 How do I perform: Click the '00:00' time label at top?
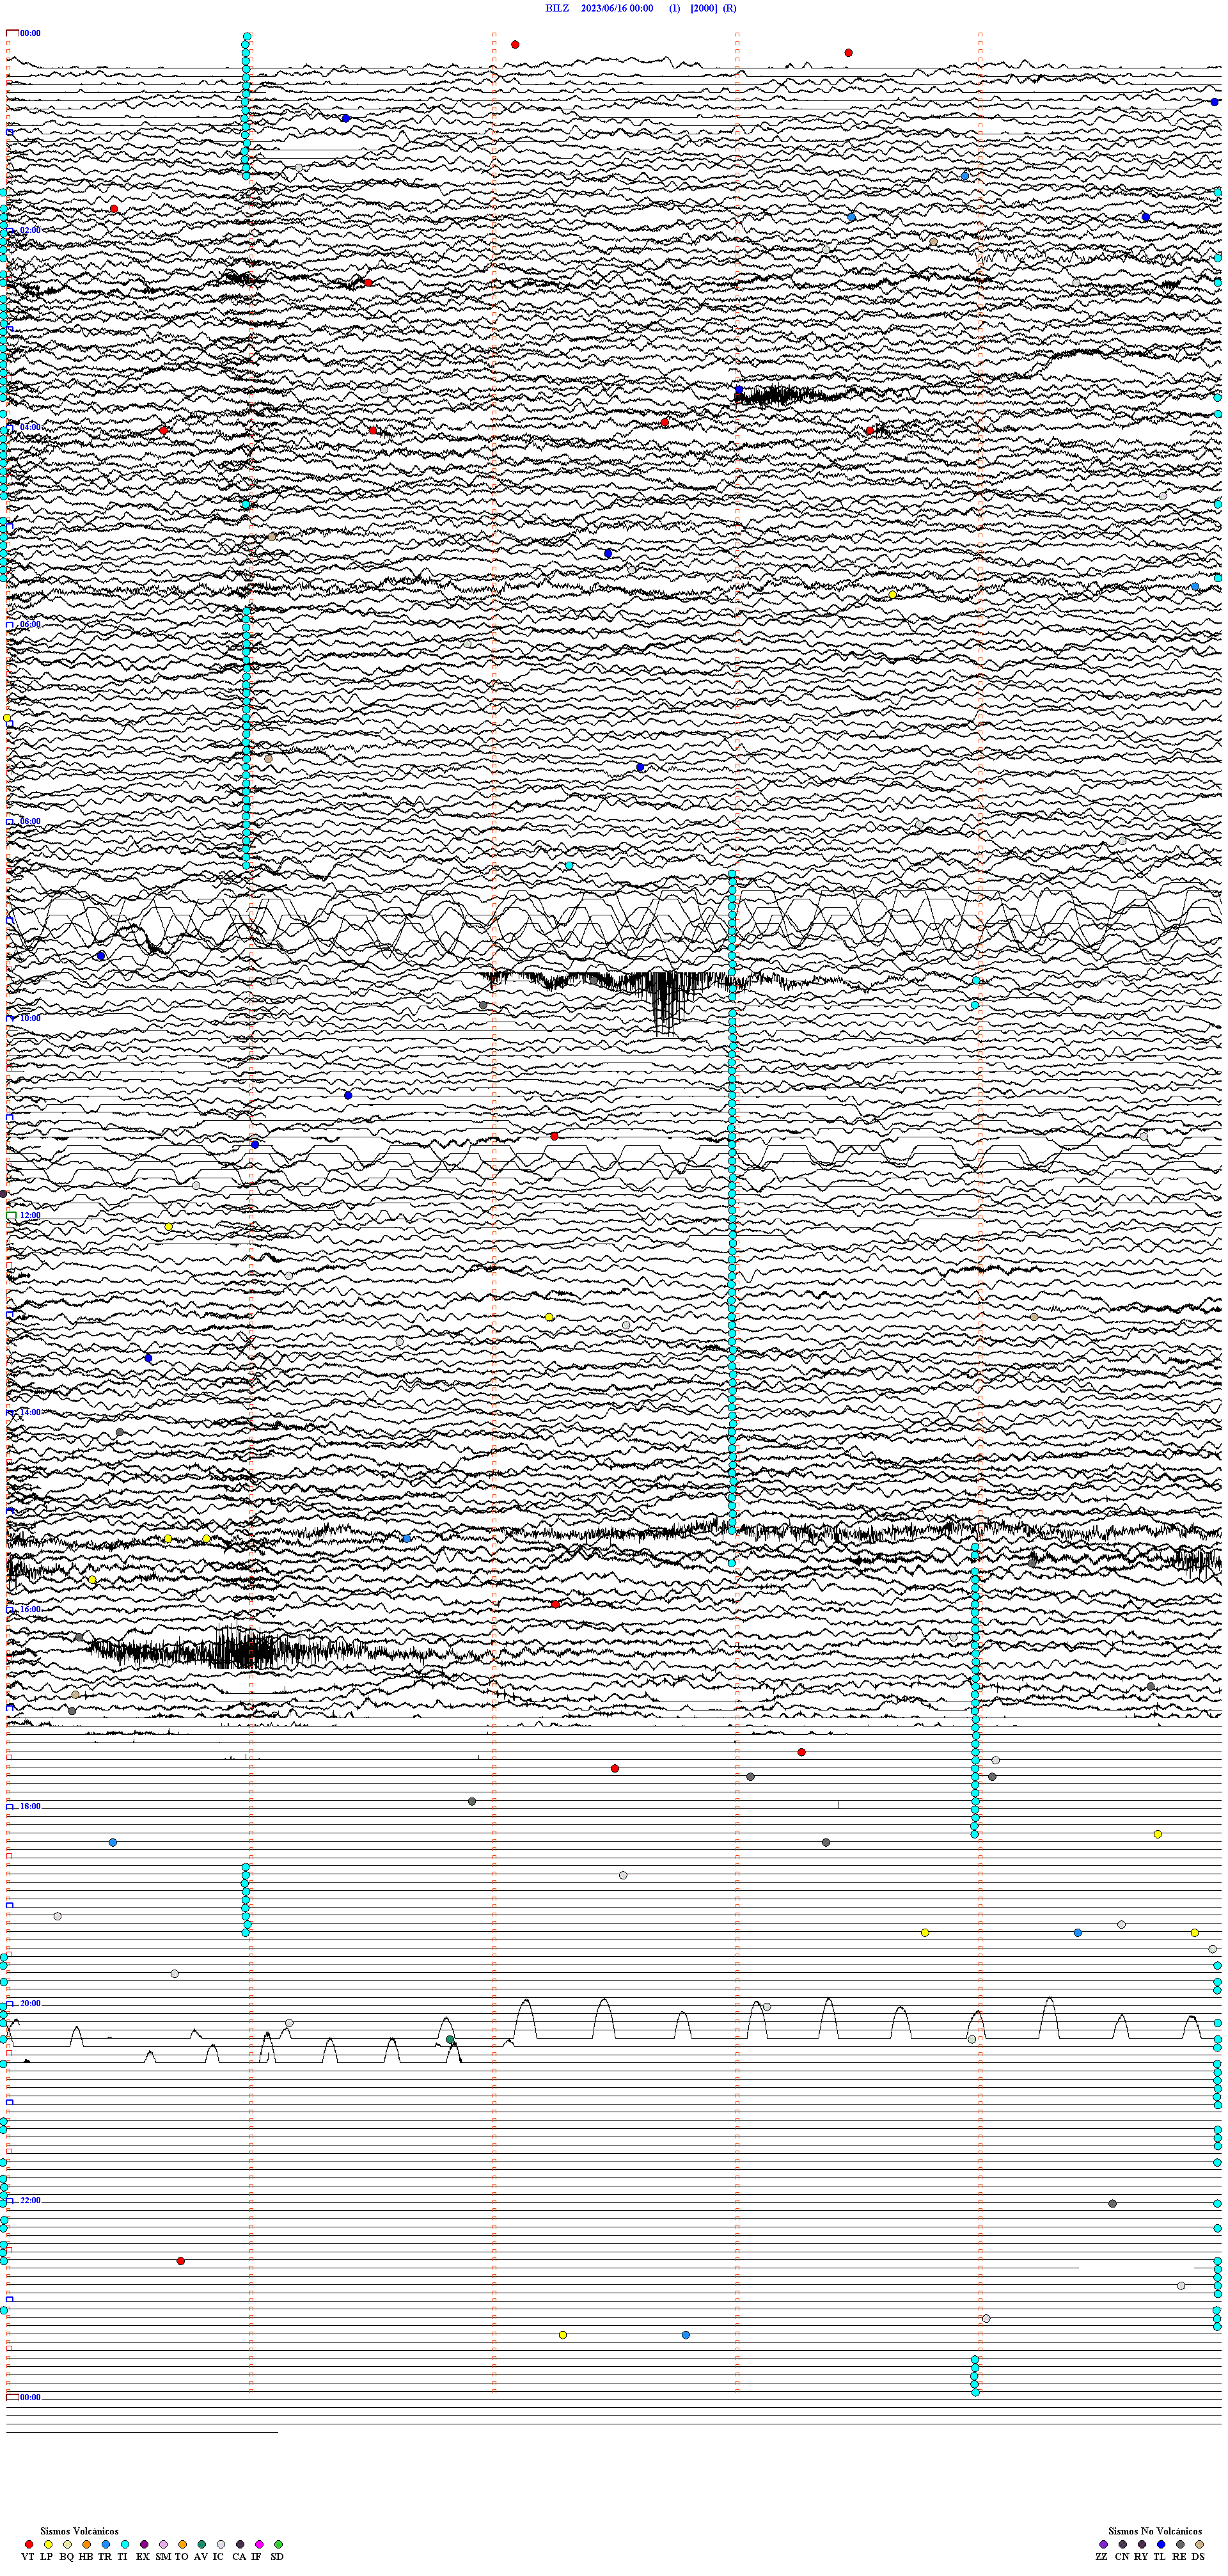[x=30, y=33]
